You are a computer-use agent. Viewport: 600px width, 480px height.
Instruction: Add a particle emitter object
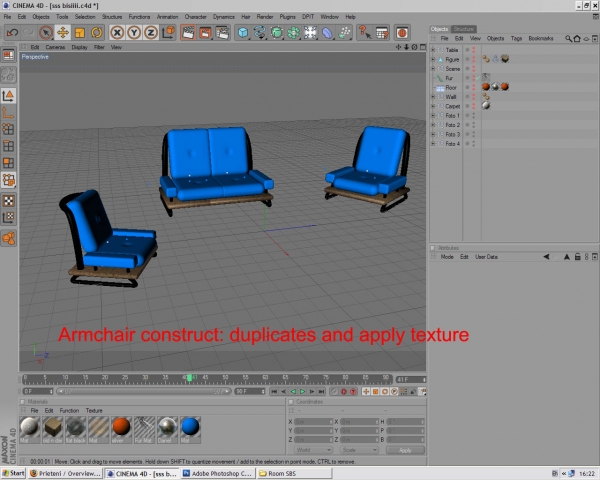[344, 33]
